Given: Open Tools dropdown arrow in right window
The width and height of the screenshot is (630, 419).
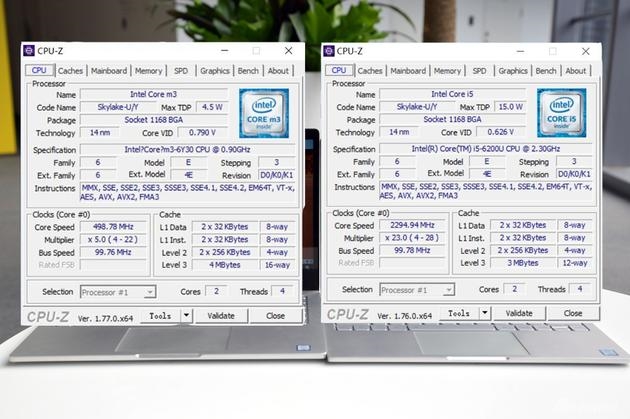Looking at the screenshot, I should (x=485, y=313).
